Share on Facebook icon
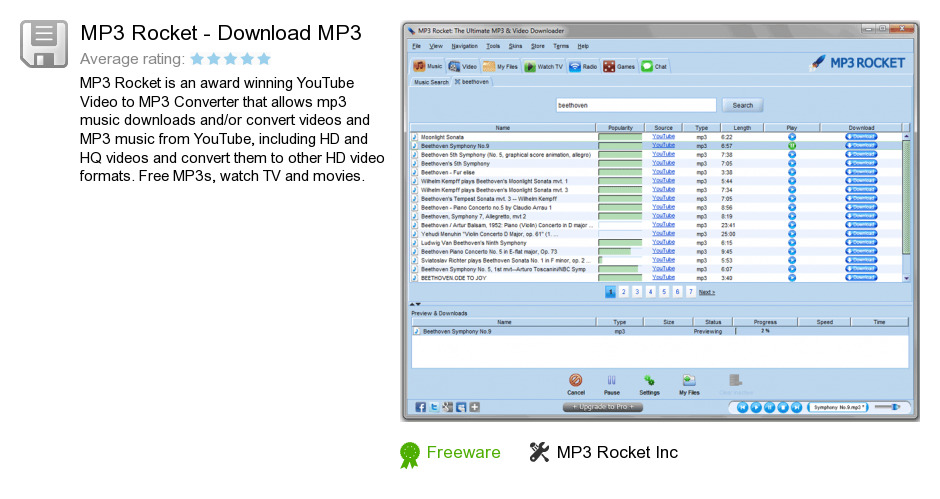This screenshot has height=499, width=940. pos(421,407)
